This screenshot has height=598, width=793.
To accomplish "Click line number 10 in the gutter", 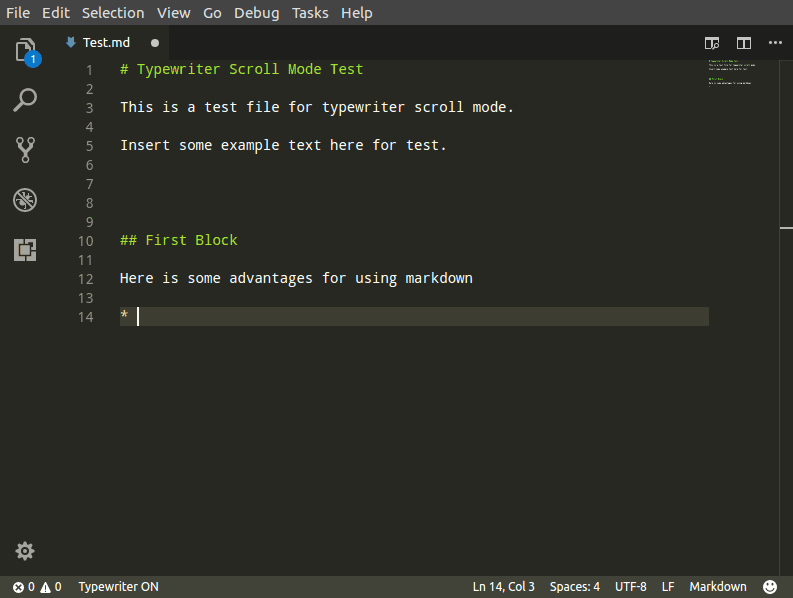I will click(x=85, y=241).
